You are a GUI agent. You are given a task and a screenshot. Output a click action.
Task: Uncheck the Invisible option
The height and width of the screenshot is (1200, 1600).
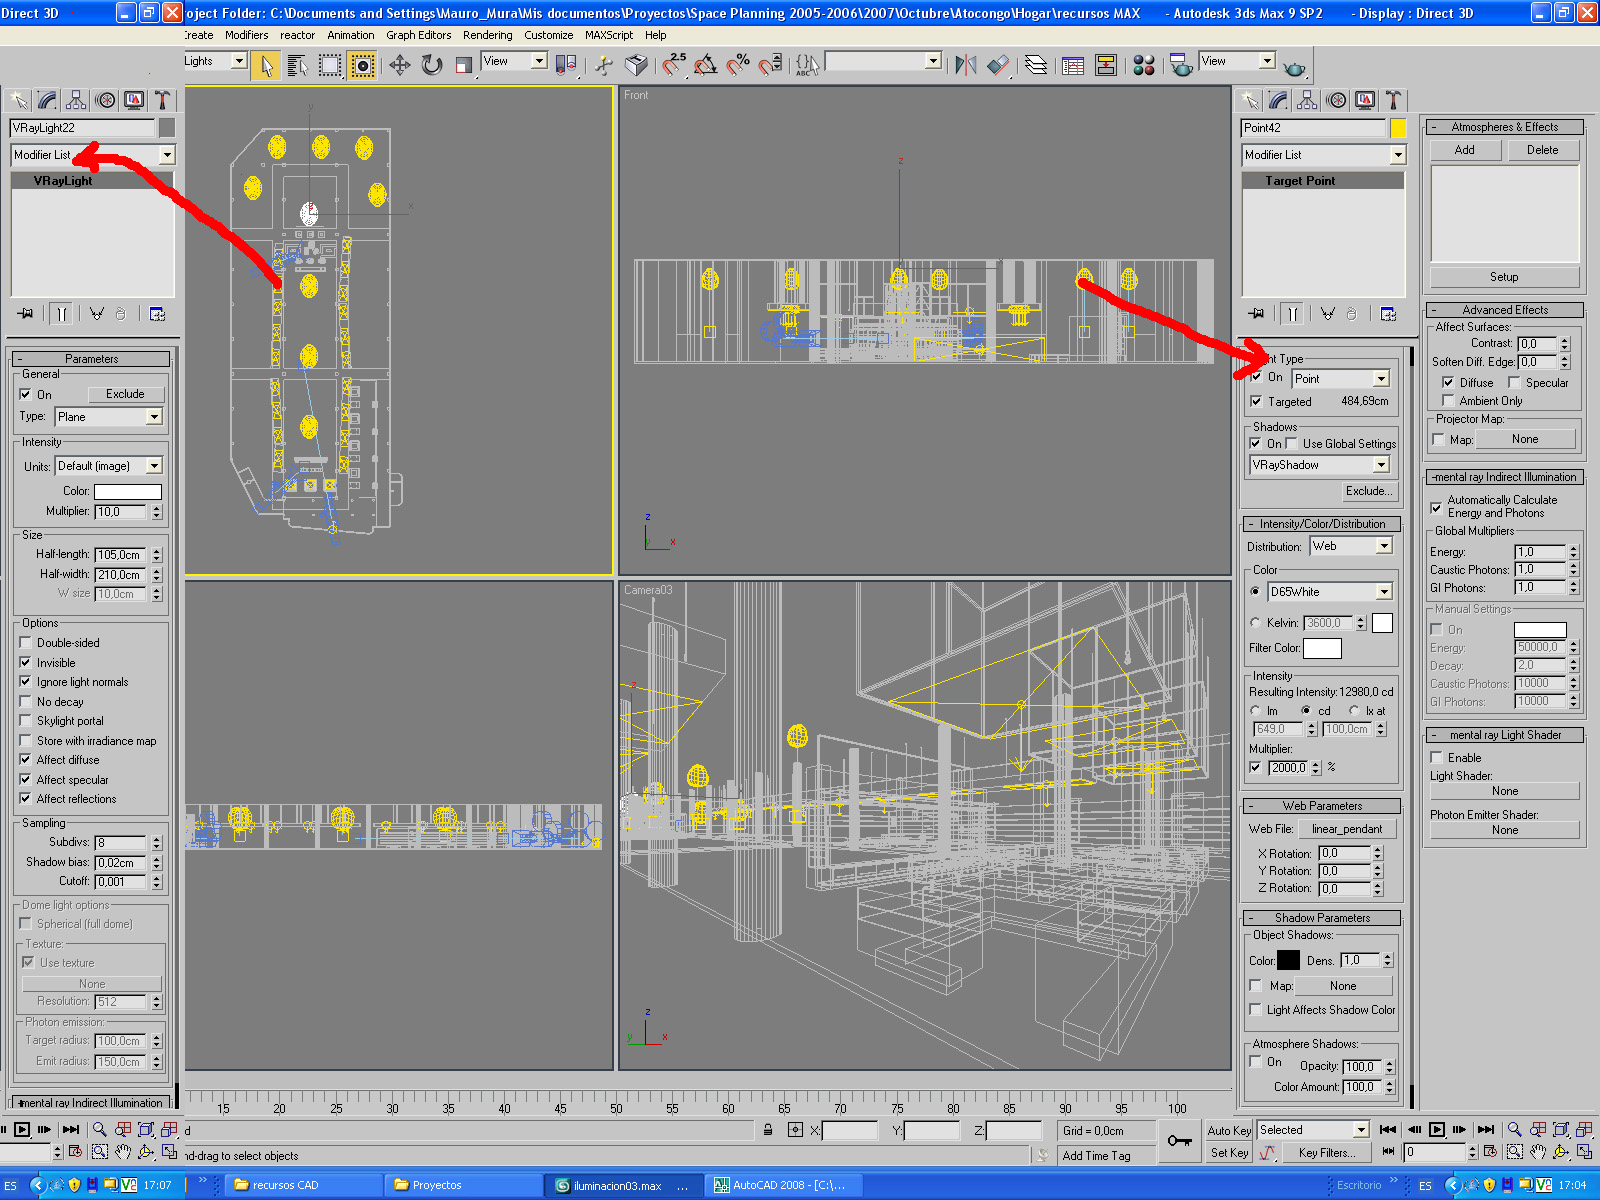[x=26, y=663]
